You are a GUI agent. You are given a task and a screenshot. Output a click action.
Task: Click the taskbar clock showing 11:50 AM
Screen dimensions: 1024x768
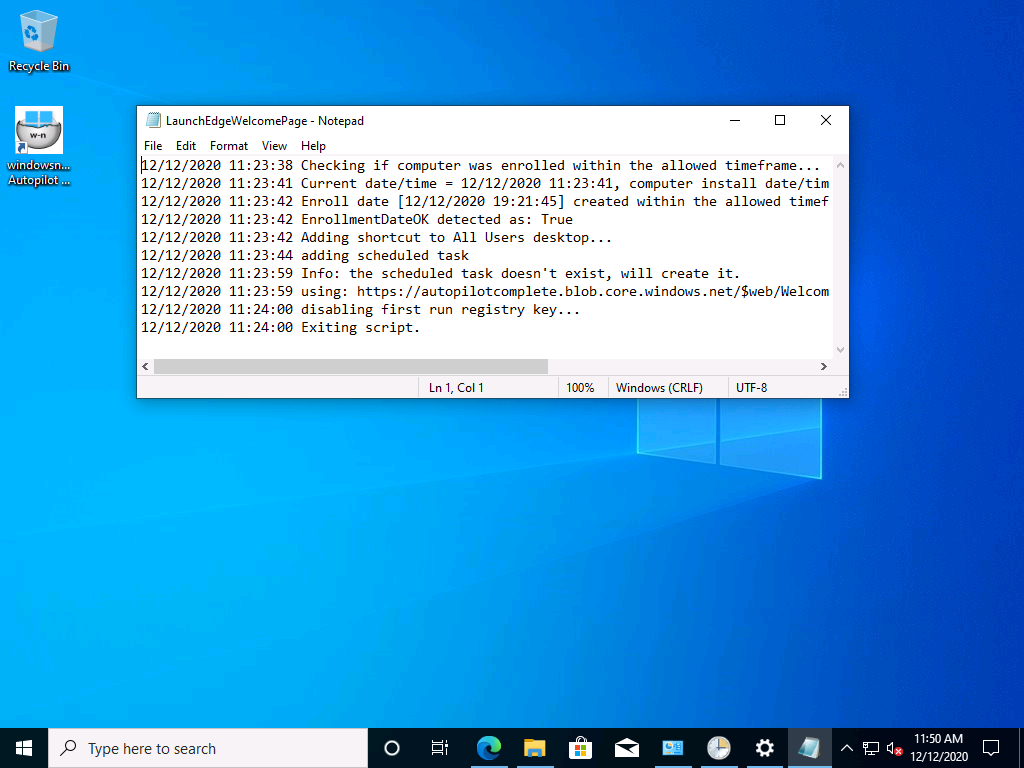coord(938,748)
